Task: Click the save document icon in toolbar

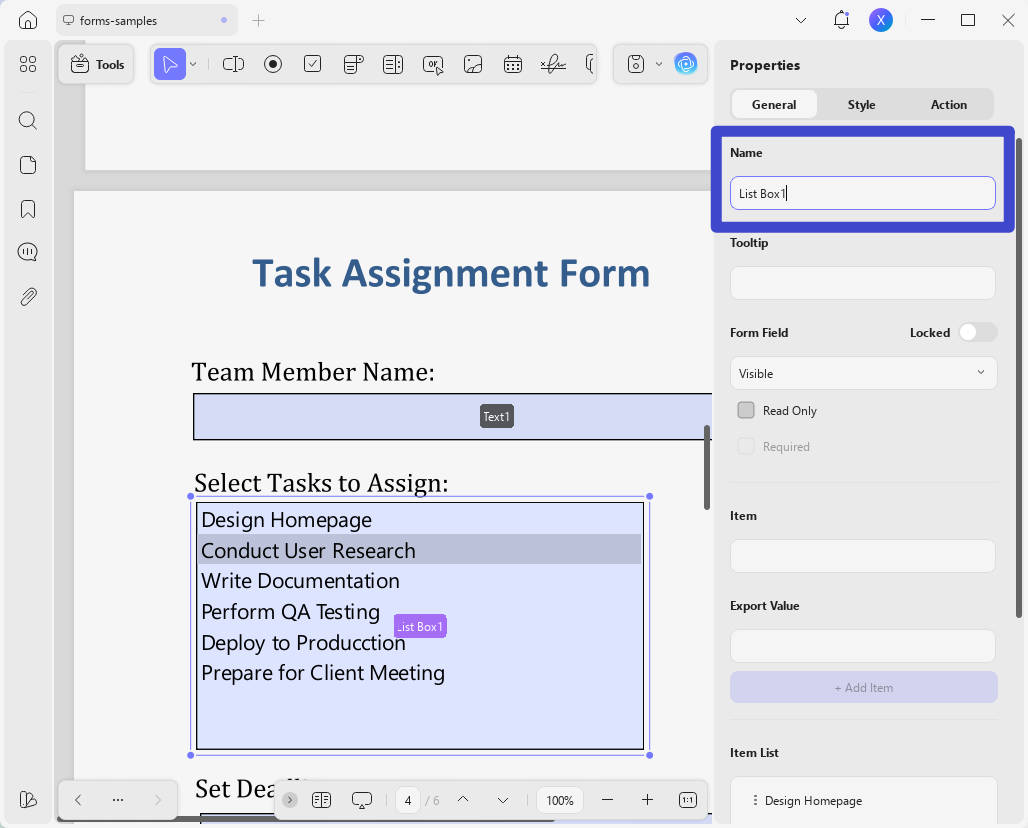Action: (635, 64)
